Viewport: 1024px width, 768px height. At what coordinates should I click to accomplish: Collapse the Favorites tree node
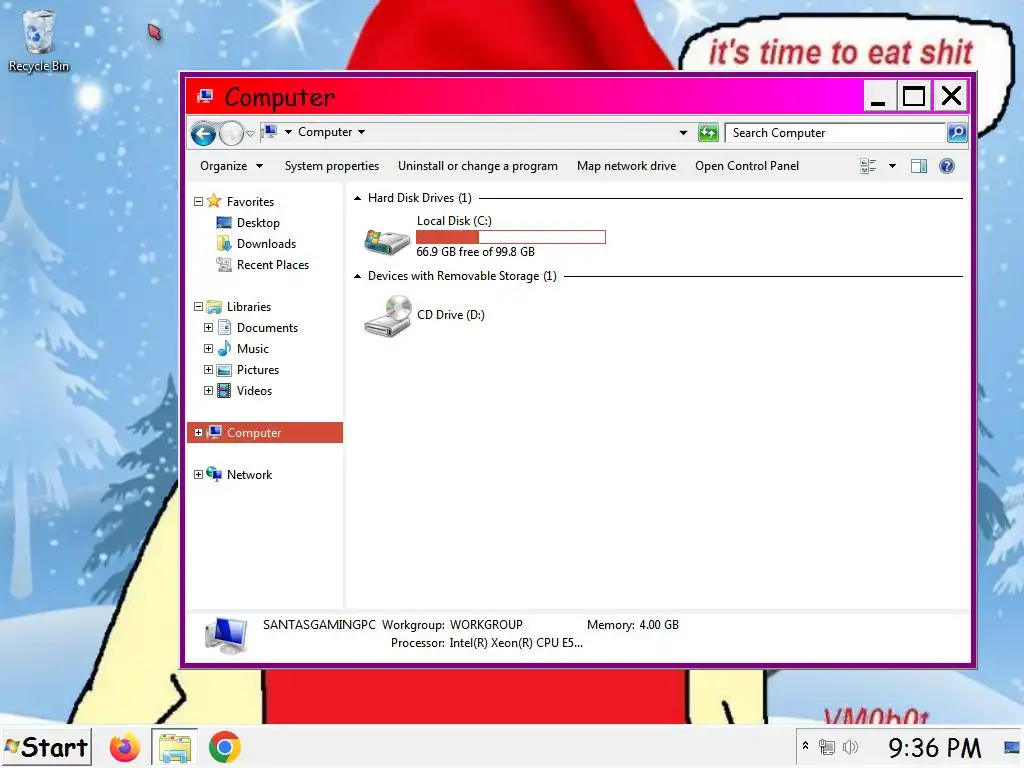pos(199,201)
